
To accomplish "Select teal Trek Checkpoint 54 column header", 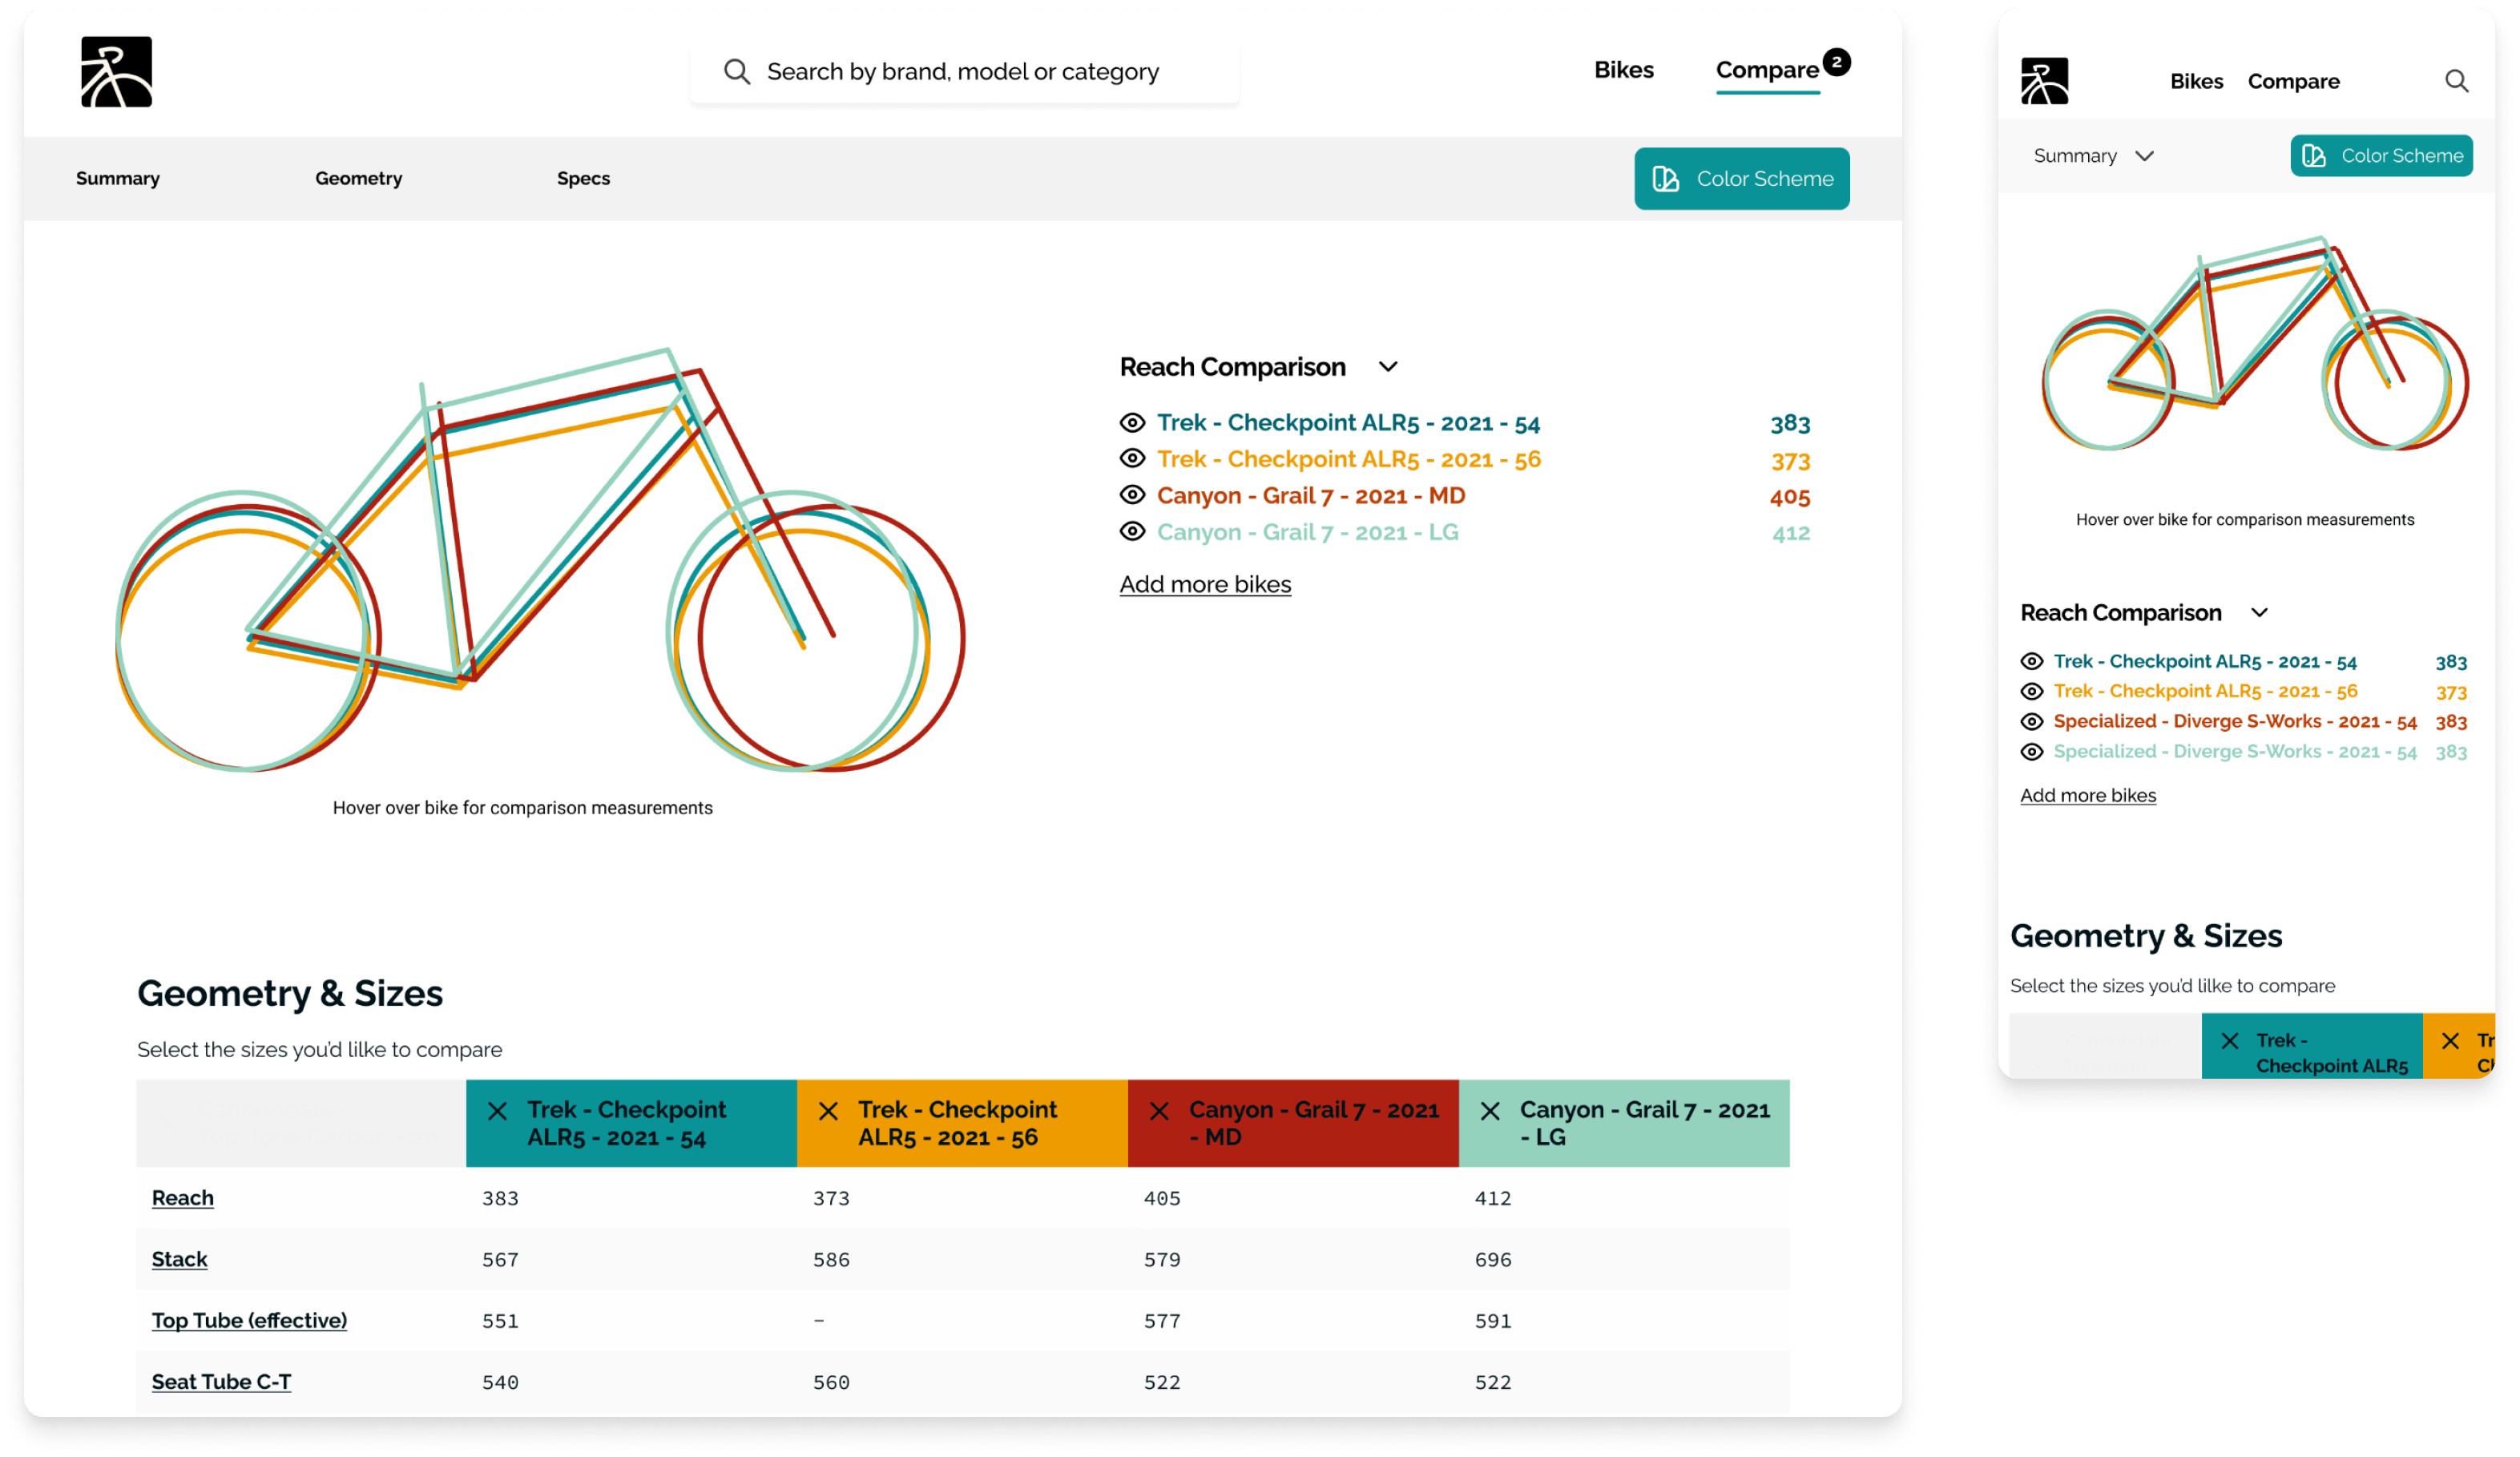I will coord(632,1123).
